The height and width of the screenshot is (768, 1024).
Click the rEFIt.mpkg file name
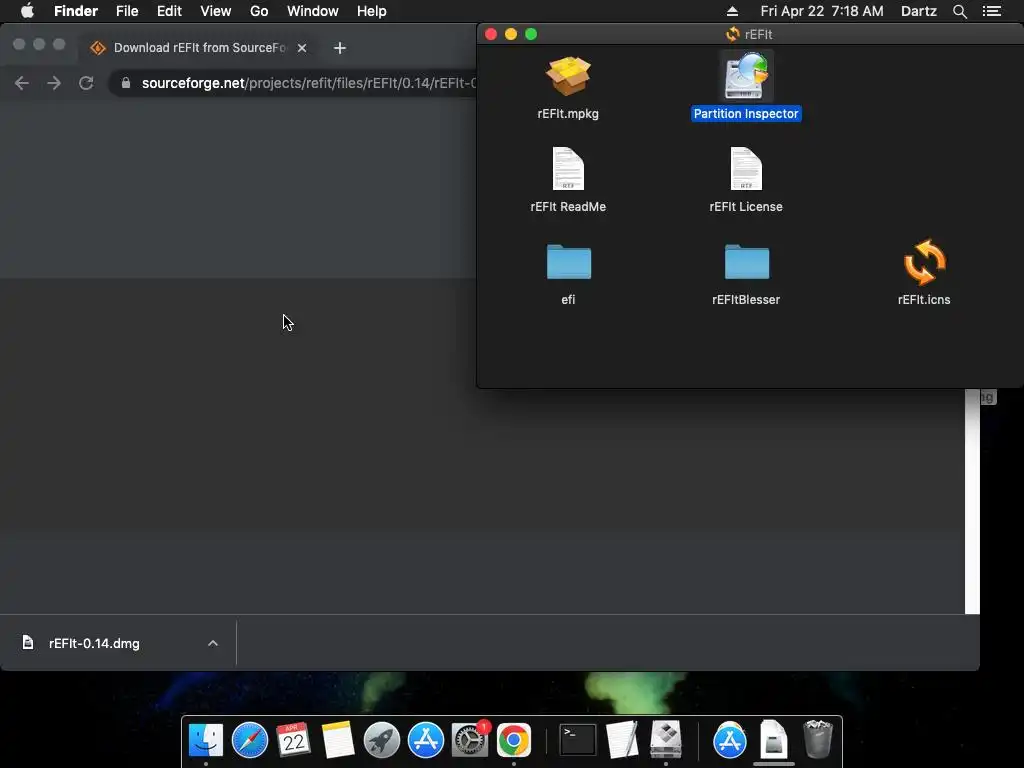click(x=568, y=114)
